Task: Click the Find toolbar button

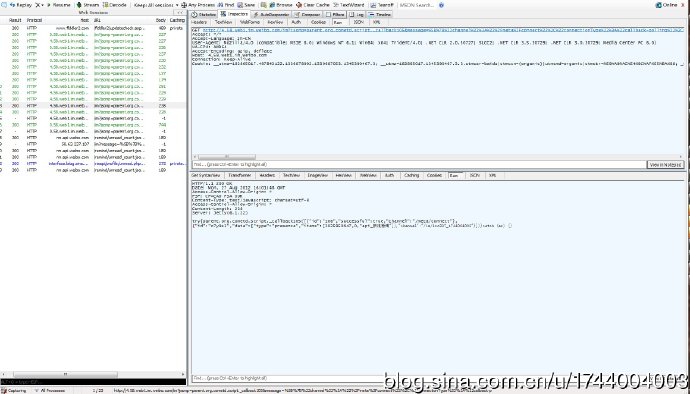Action: coord(226,5)
